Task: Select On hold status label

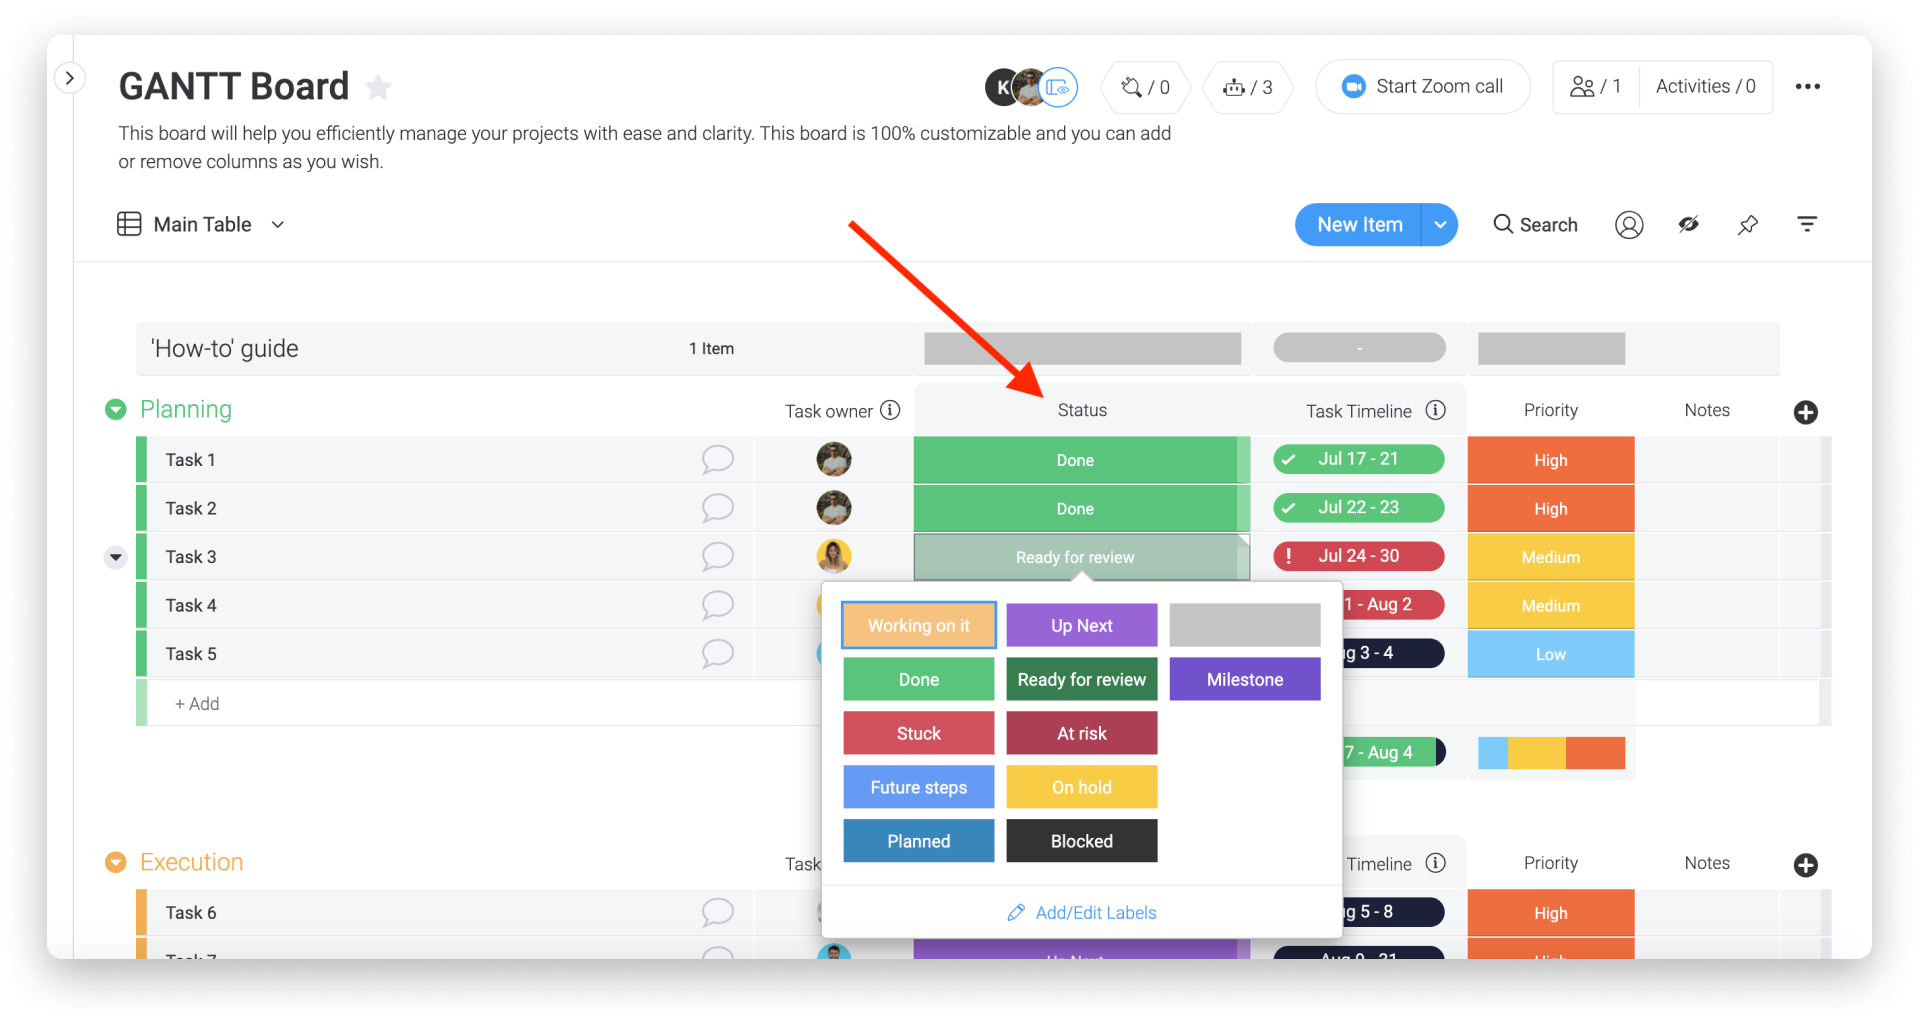Action: point(1081,787)
